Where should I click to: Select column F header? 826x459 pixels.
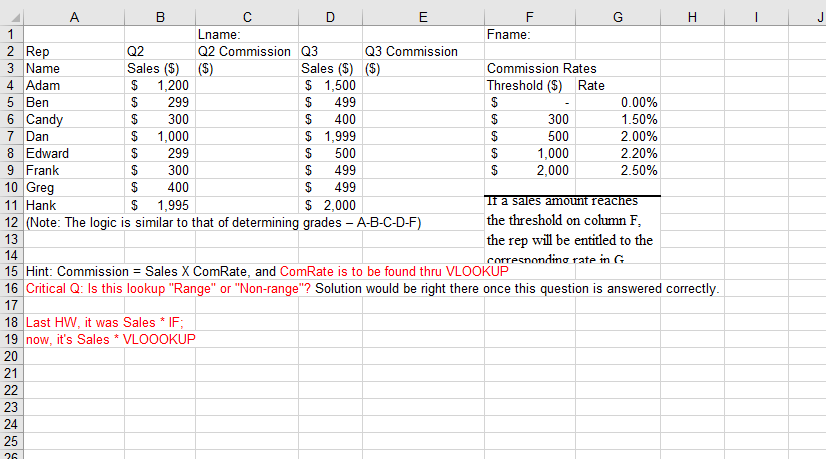(529, 17)
